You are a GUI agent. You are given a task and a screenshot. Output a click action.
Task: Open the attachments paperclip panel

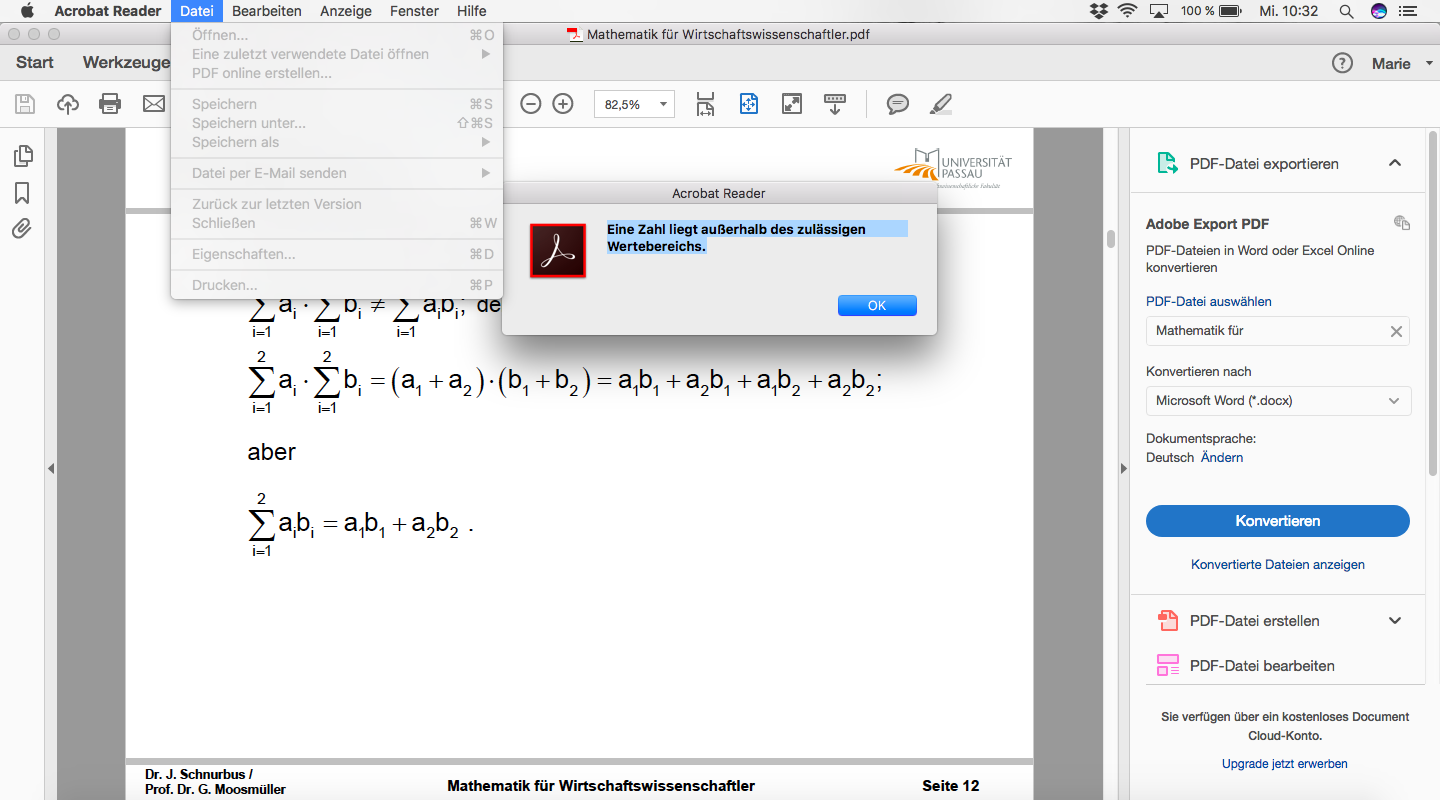click(22, 229)
